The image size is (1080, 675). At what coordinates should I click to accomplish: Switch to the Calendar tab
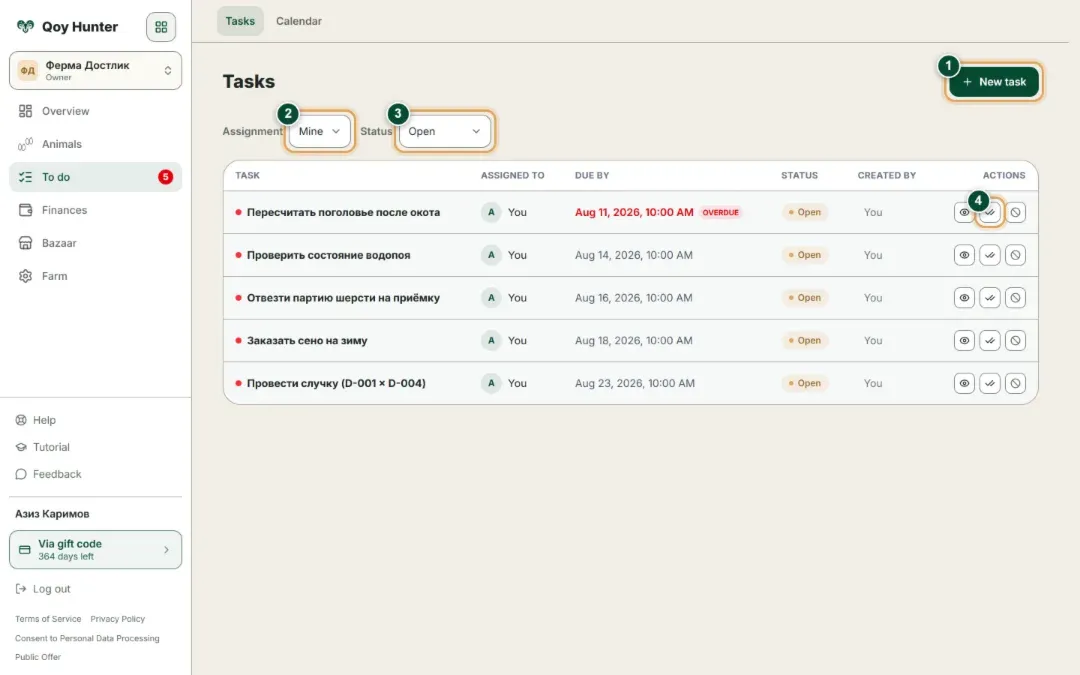point(299,21)
